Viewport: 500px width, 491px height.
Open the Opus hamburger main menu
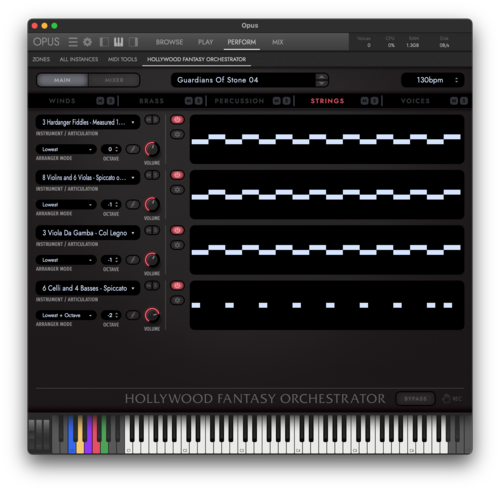coord(73,42)
